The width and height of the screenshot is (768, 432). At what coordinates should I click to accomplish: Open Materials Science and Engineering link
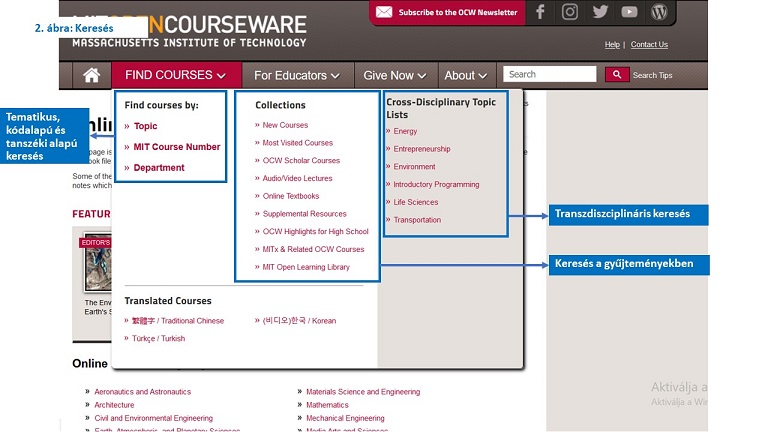[363, 392]
